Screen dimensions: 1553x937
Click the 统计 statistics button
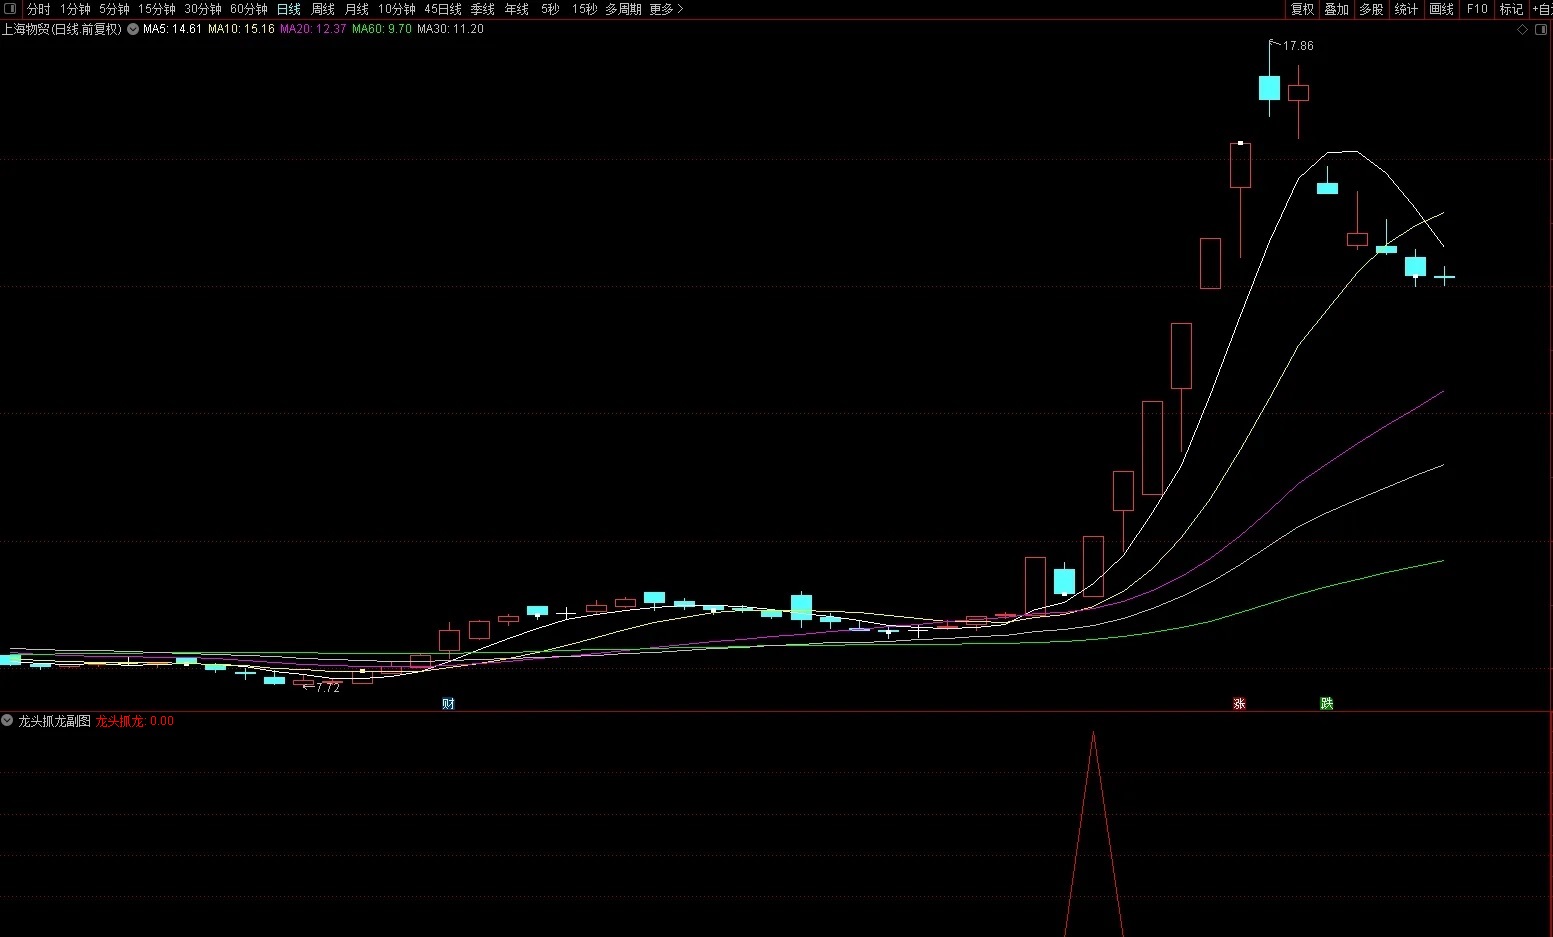click(1406, 9)
